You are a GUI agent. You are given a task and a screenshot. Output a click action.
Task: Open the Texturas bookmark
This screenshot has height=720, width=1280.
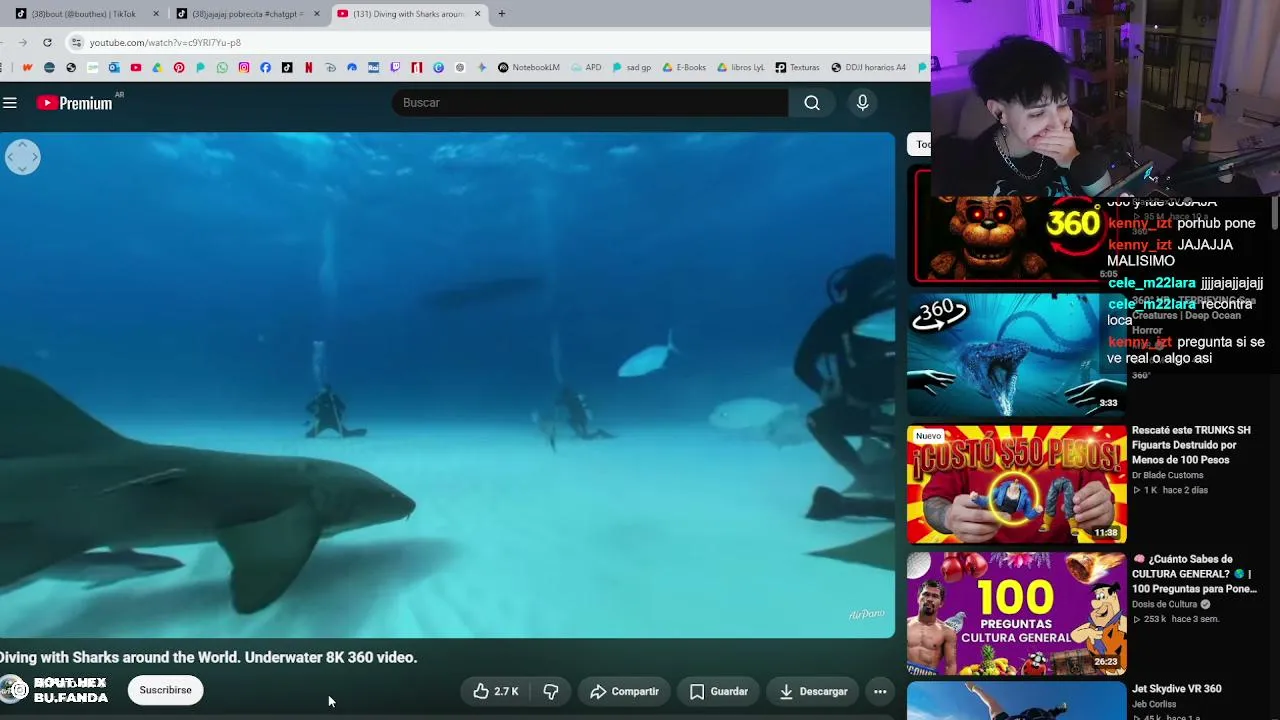[x=797, y=68]
